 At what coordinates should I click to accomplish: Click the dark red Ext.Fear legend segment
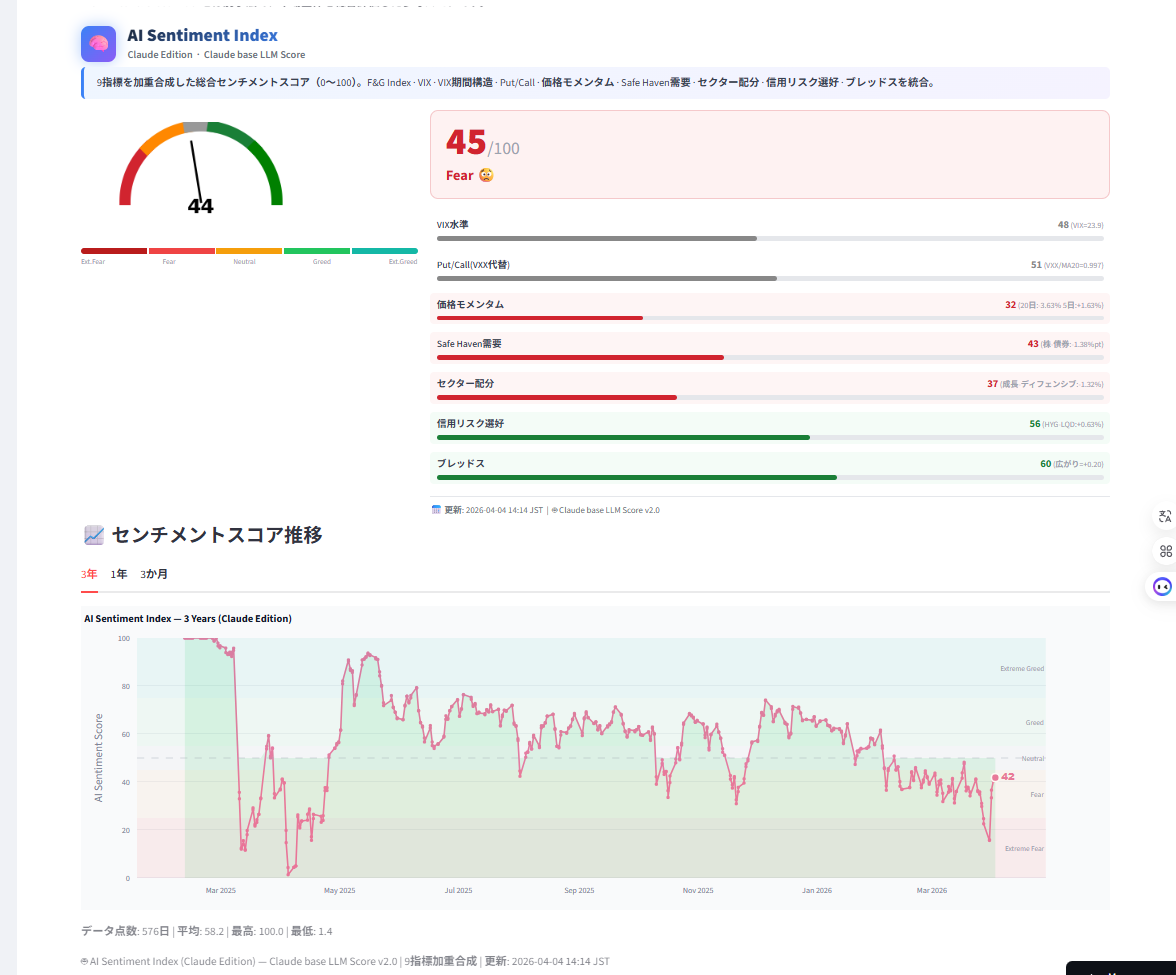point(114,251)
